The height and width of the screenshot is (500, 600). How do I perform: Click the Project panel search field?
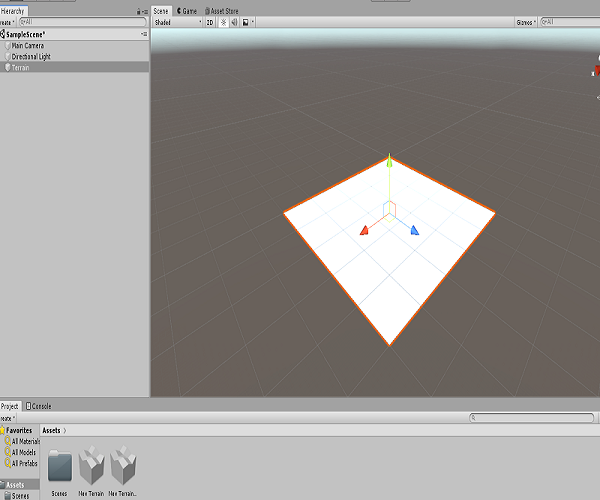[532, 418]
